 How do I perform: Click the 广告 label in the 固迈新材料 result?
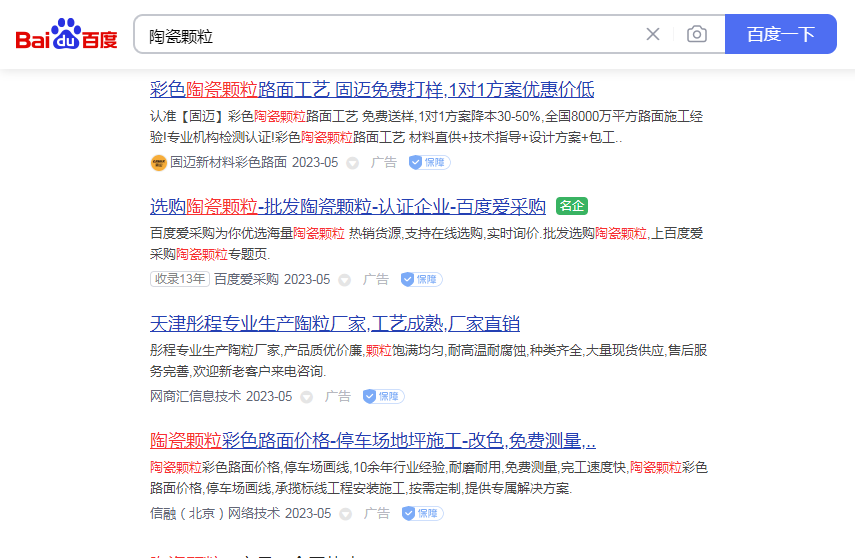[x=384, y=162]
